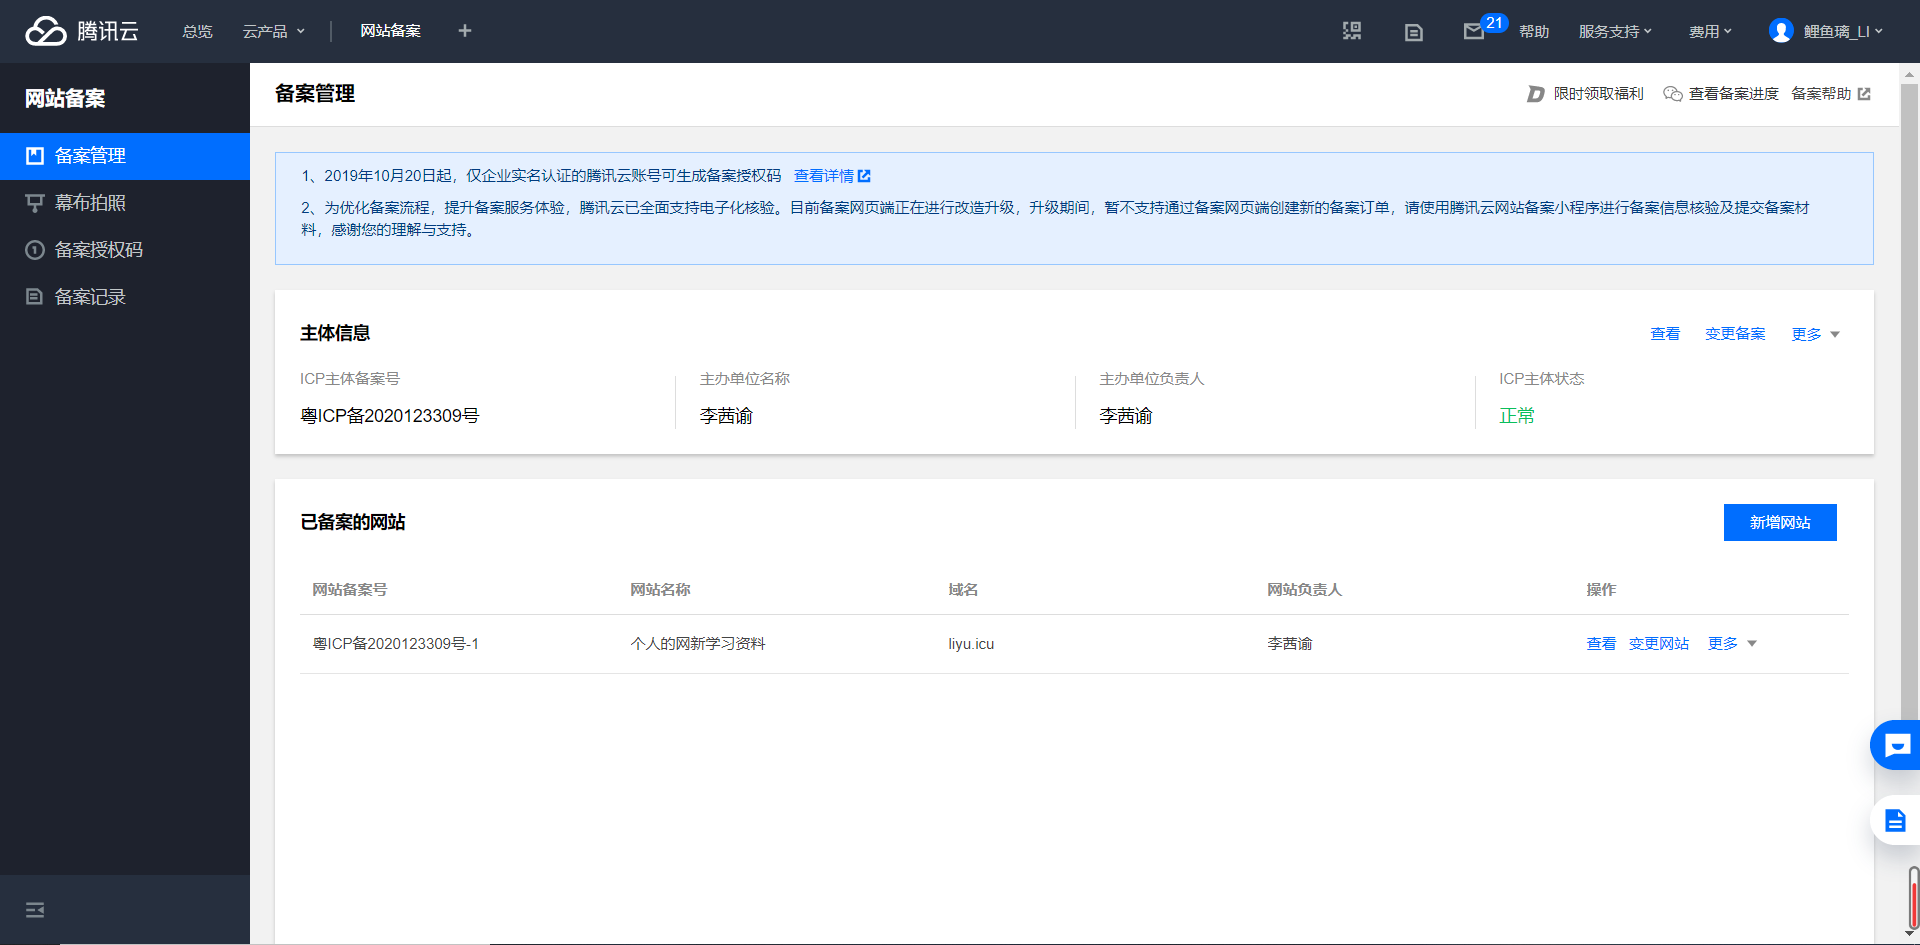
Task: Click the 备案授权码 sidebar icon
Action: coord(35,250)
